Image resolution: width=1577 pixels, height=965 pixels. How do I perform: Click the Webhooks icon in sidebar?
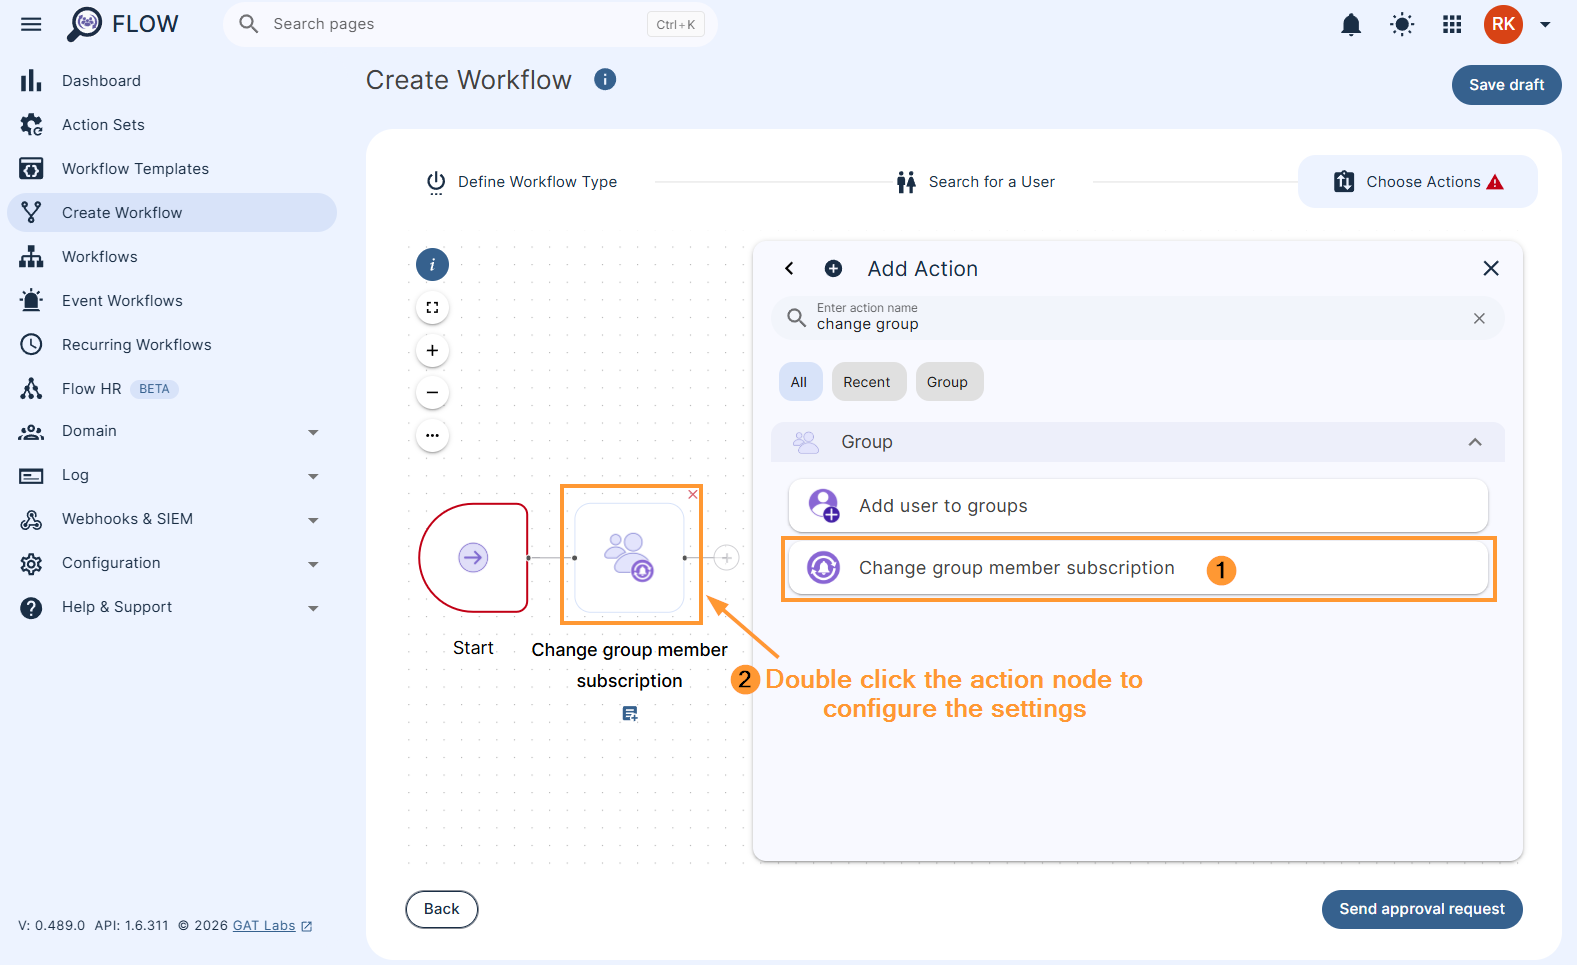tap(31, 519)
